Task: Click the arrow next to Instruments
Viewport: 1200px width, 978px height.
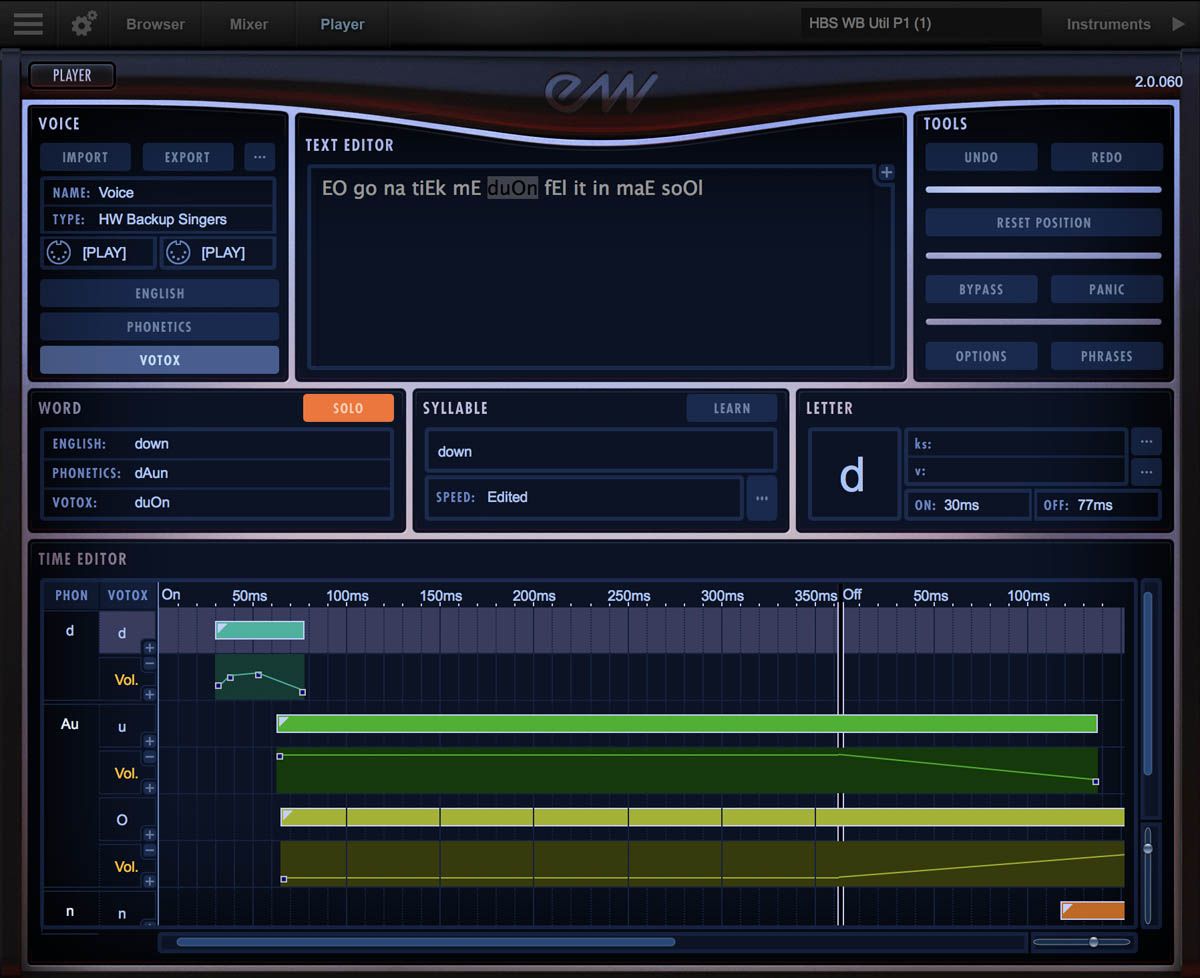Action: tap(1178, 24)
